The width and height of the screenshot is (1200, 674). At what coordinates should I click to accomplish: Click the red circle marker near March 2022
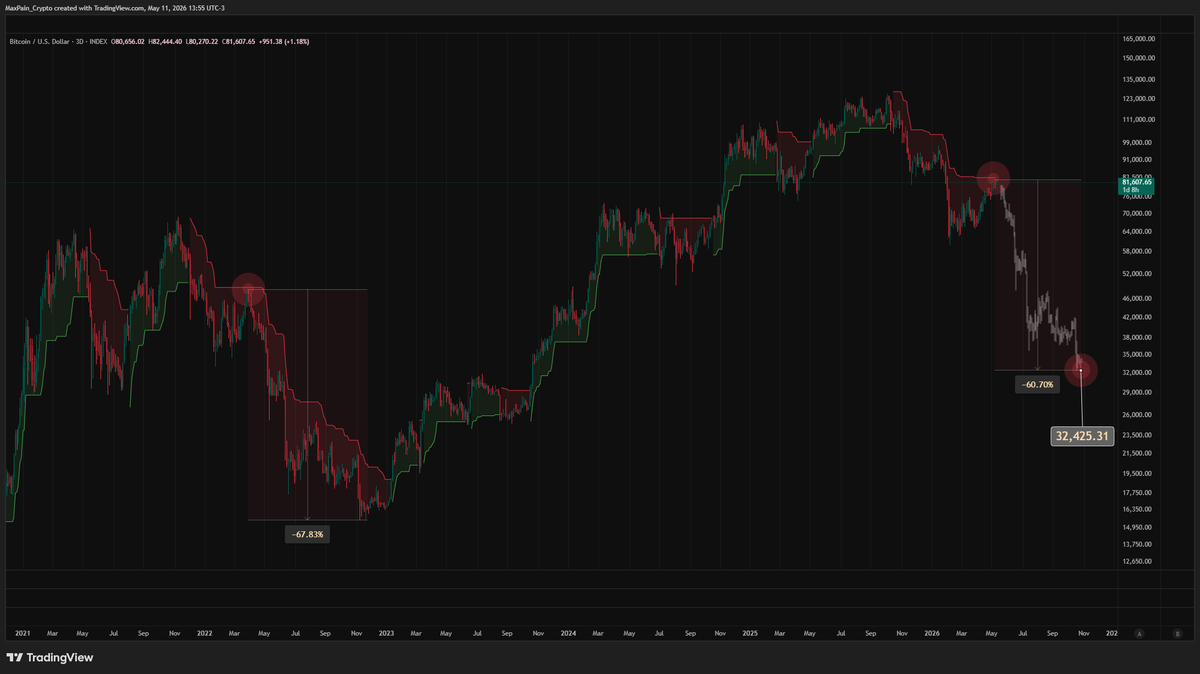(x=248, y=289)
